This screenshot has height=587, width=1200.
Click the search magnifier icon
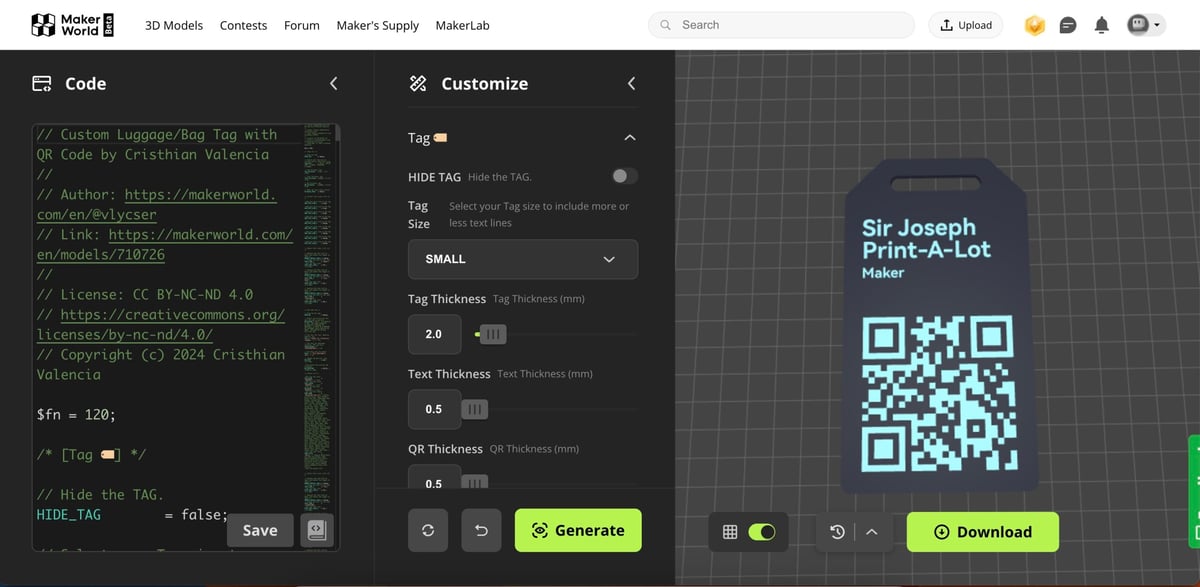[666, 25]
